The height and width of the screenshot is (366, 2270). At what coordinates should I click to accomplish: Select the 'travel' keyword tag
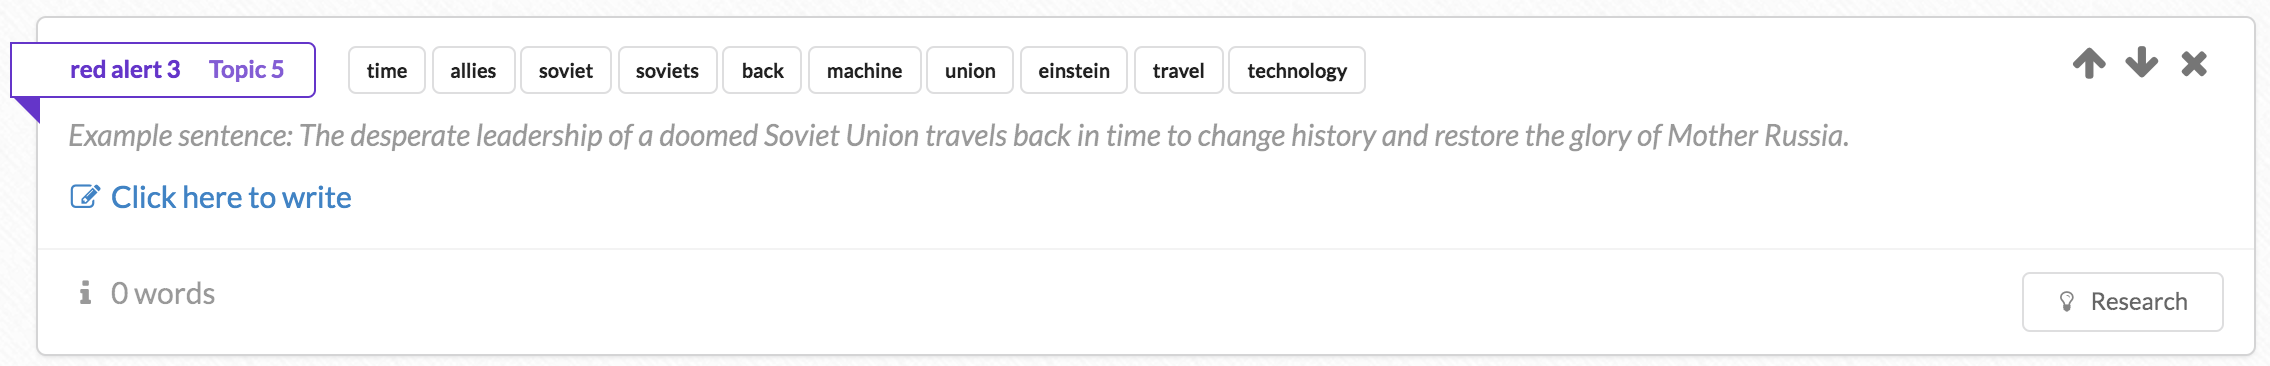(x=1178, y=70)
